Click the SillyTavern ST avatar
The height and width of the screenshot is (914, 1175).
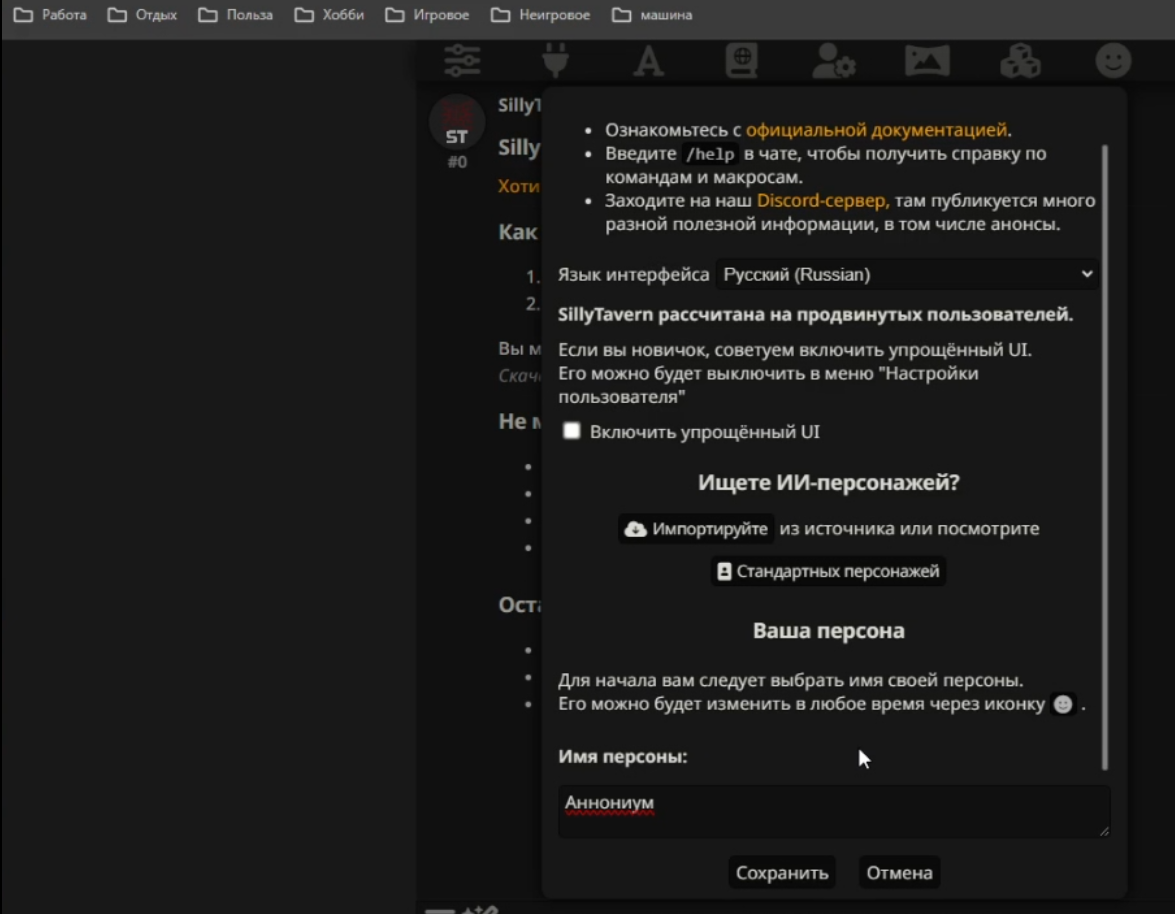tap(456, 123)
